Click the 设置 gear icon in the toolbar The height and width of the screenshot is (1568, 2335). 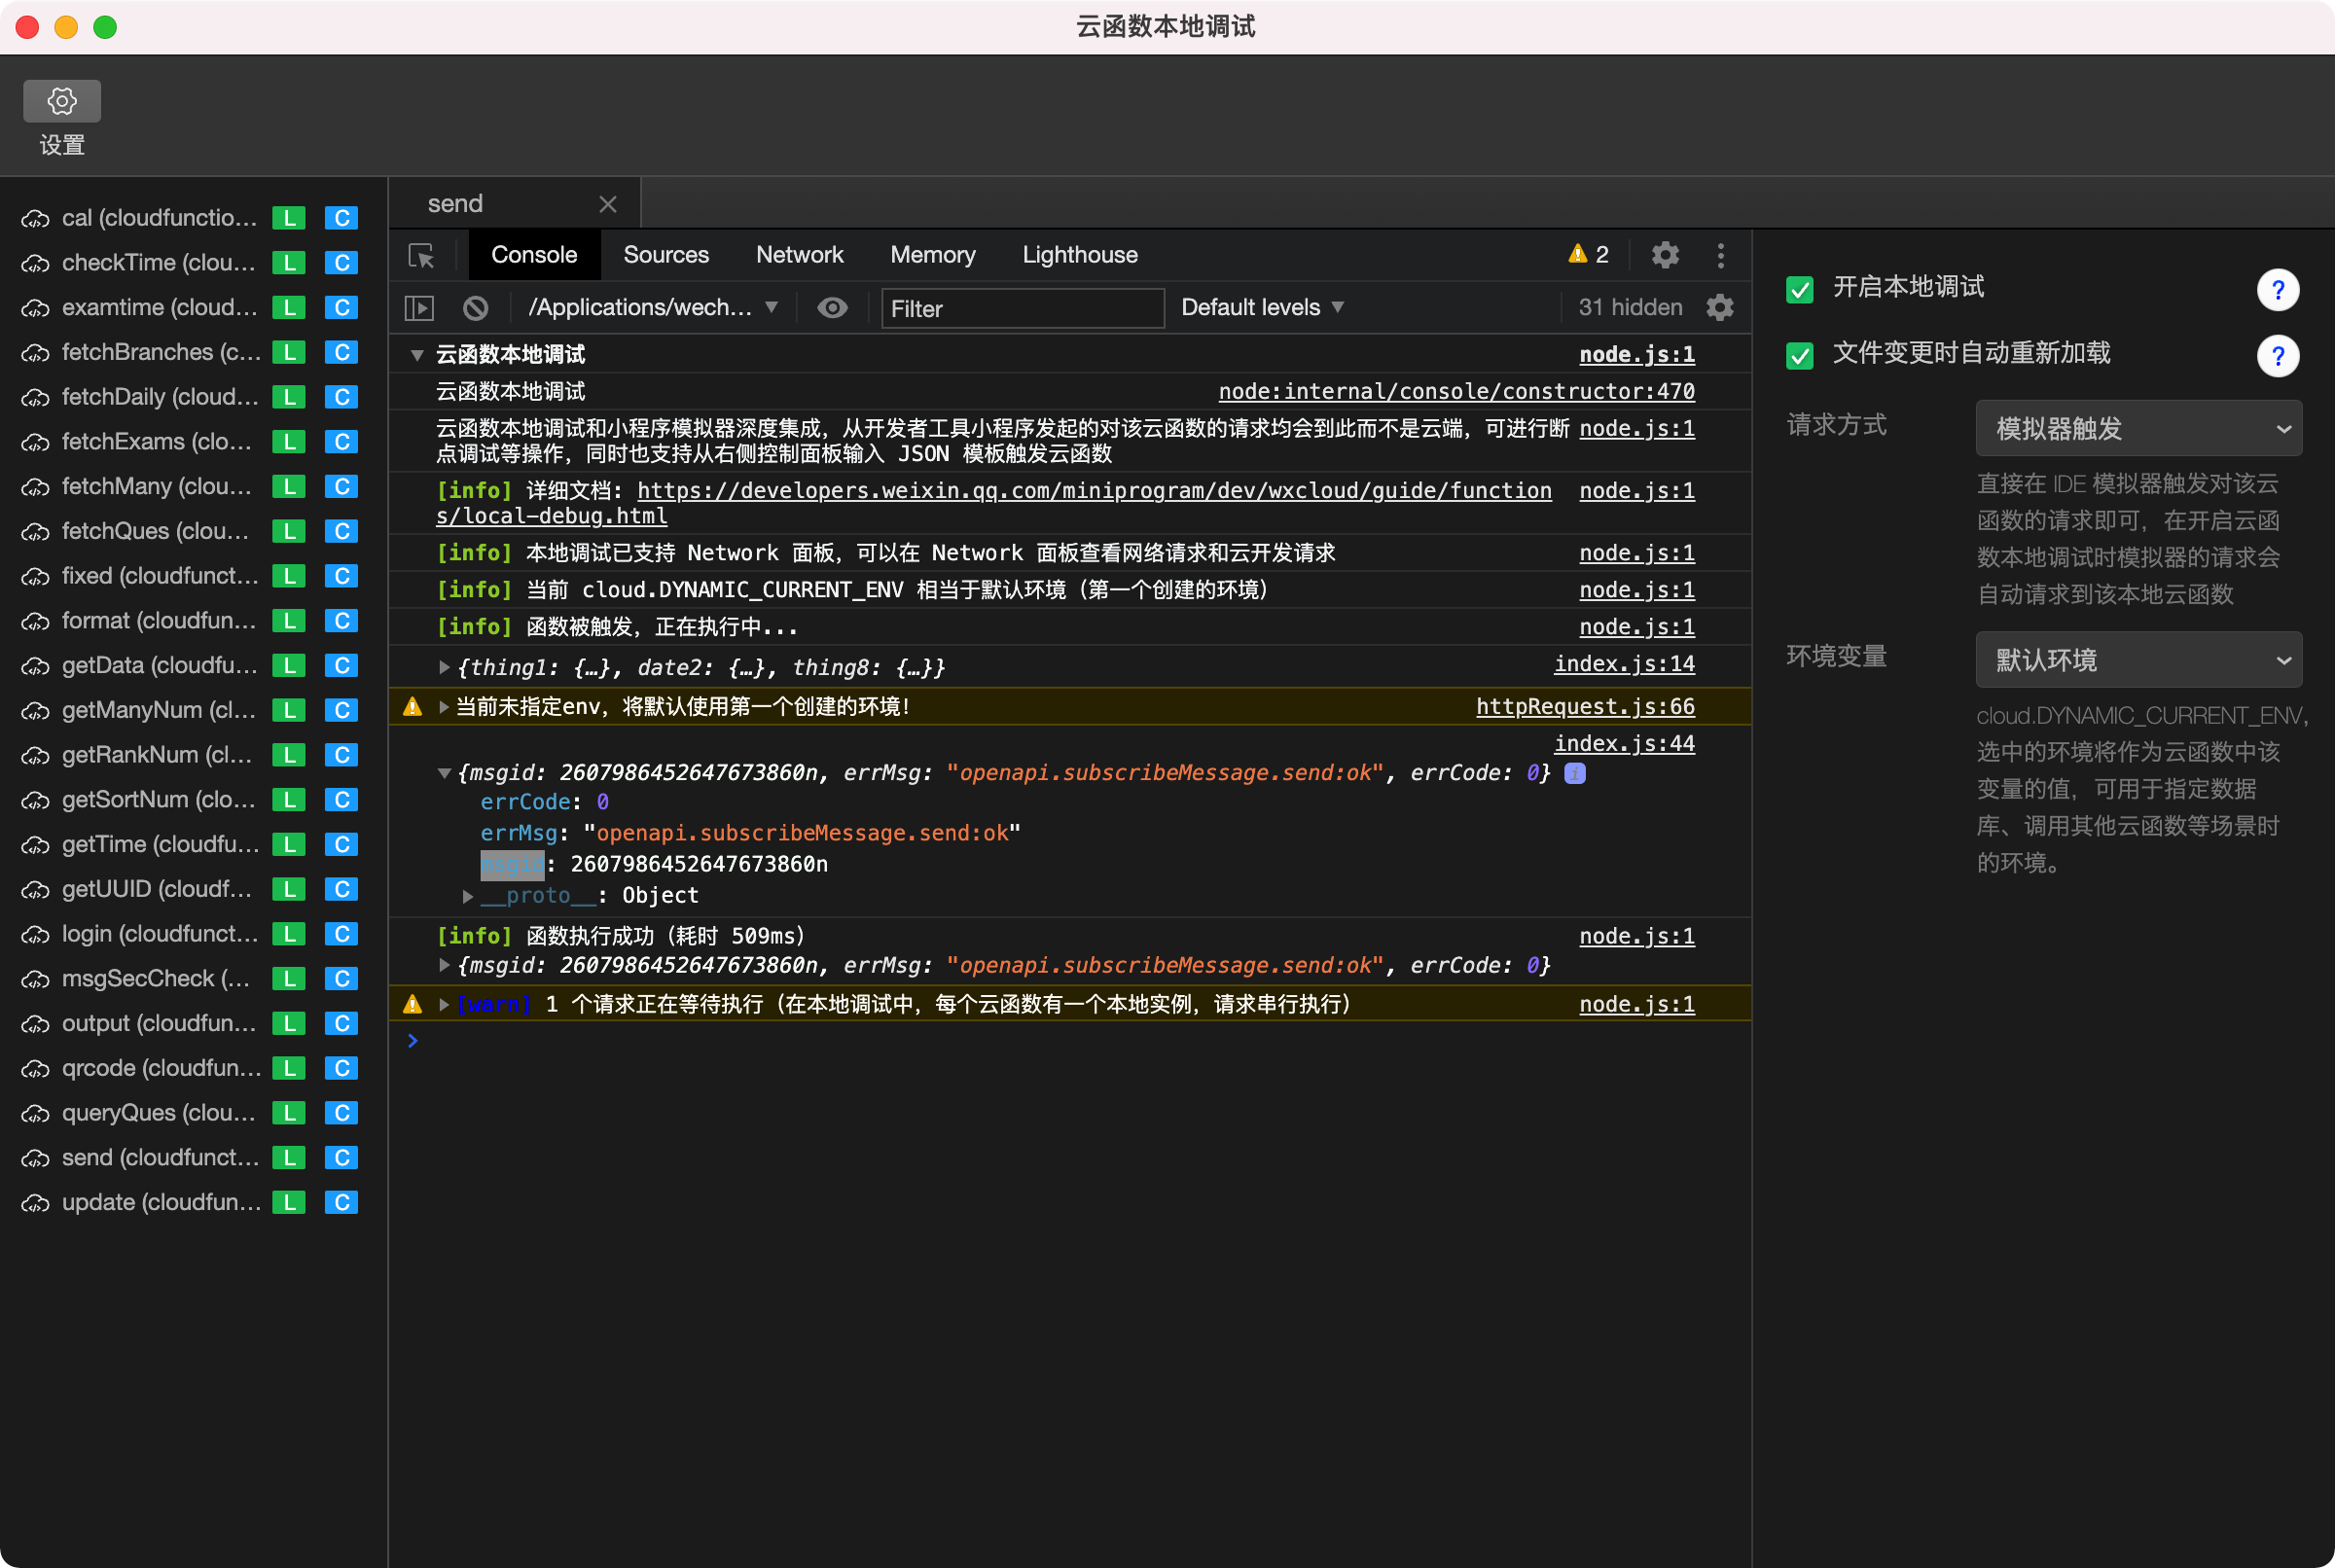point(62,101)
